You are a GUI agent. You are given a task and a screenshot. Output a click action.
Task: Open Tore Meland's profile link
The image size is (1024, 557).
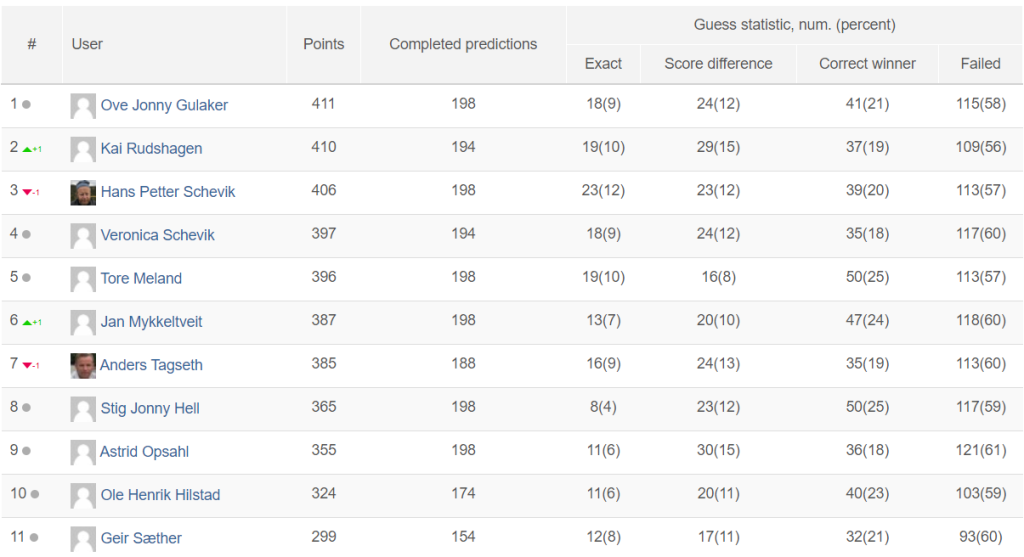[x=141, y=278]
